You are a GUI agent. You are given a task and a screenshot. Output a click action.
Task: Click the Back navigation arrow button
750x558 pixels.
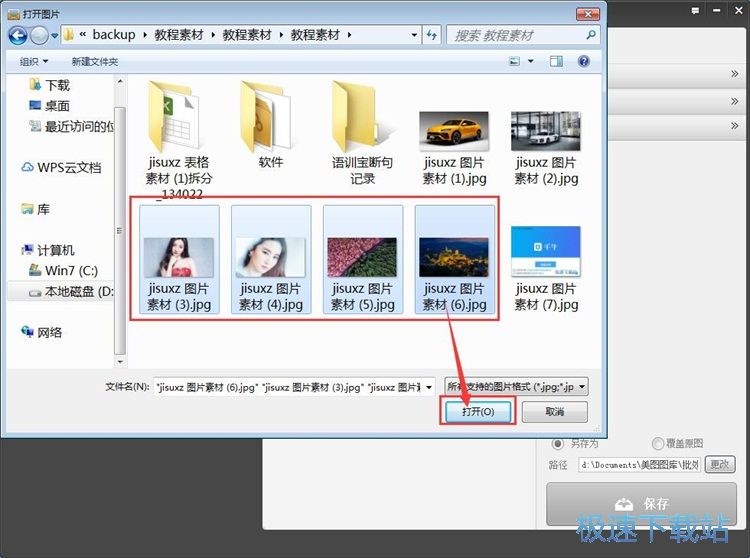[x=18, y=35]
